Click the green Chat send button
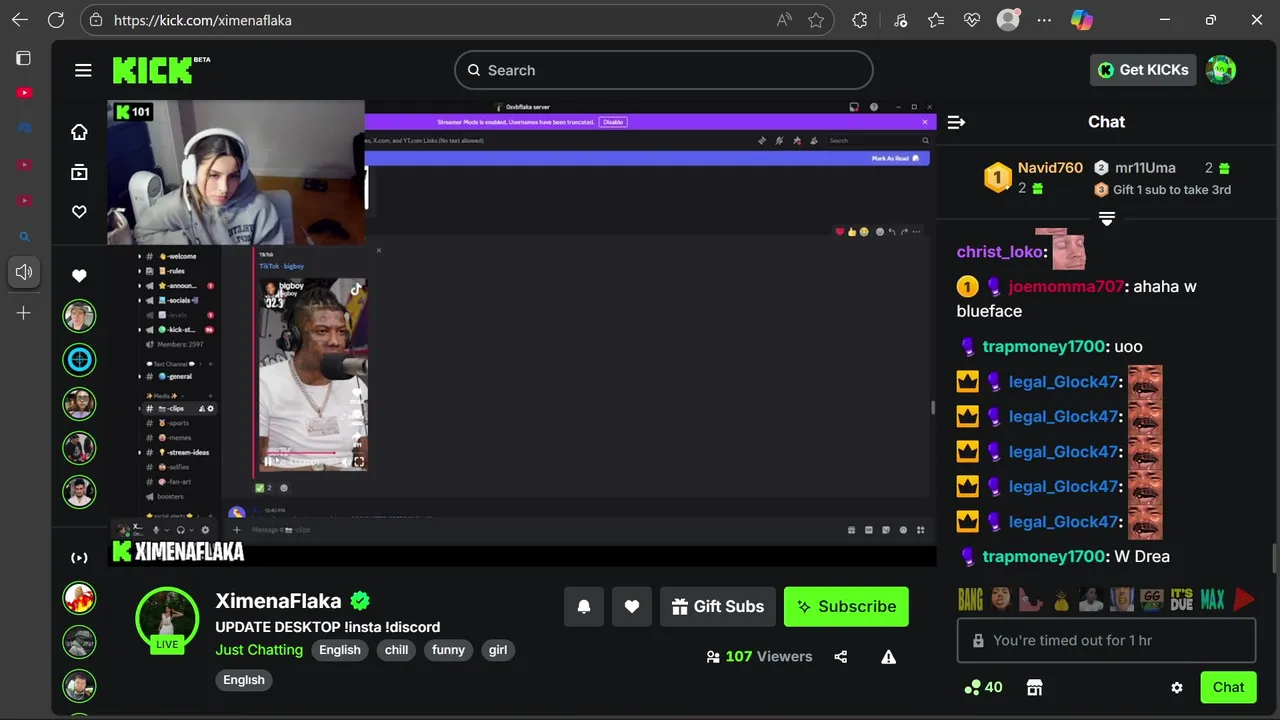 [x=1228, y=687]
